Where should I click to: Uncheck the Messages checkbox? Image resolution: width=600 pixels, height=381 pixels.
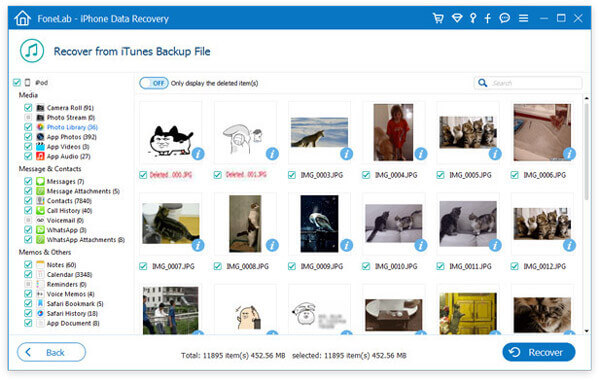(28, 181)
